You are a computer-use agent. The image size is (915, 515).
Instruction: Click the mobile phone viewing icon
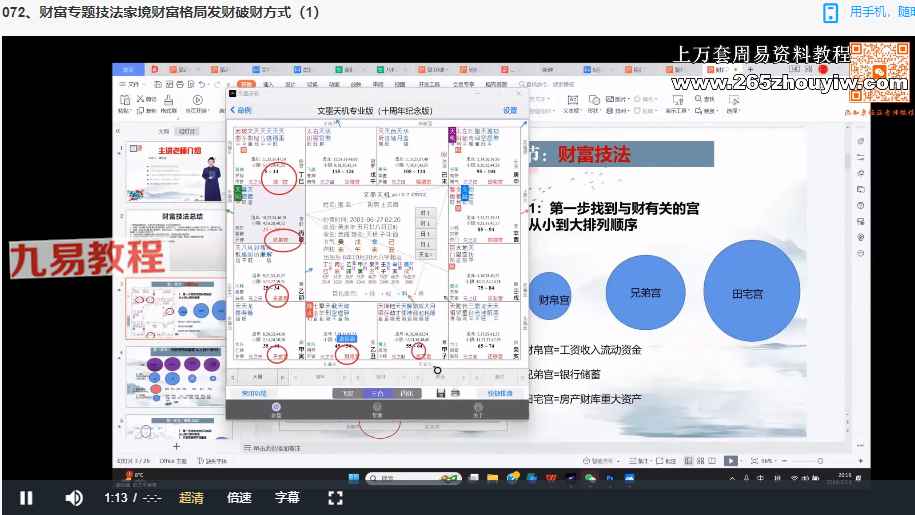(x=830, y=12)
